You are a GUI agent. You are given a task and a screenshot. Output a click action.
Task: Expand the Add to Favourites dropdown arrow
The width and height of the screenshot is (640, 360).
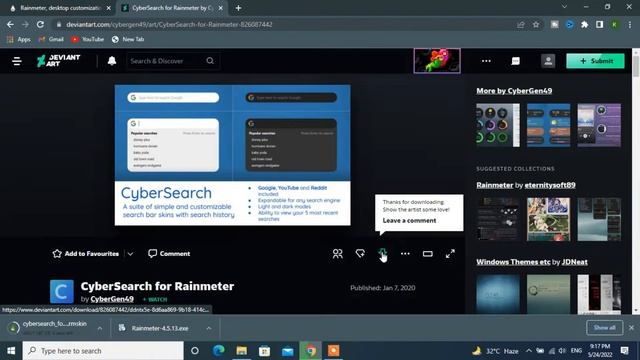pos(130,254)
